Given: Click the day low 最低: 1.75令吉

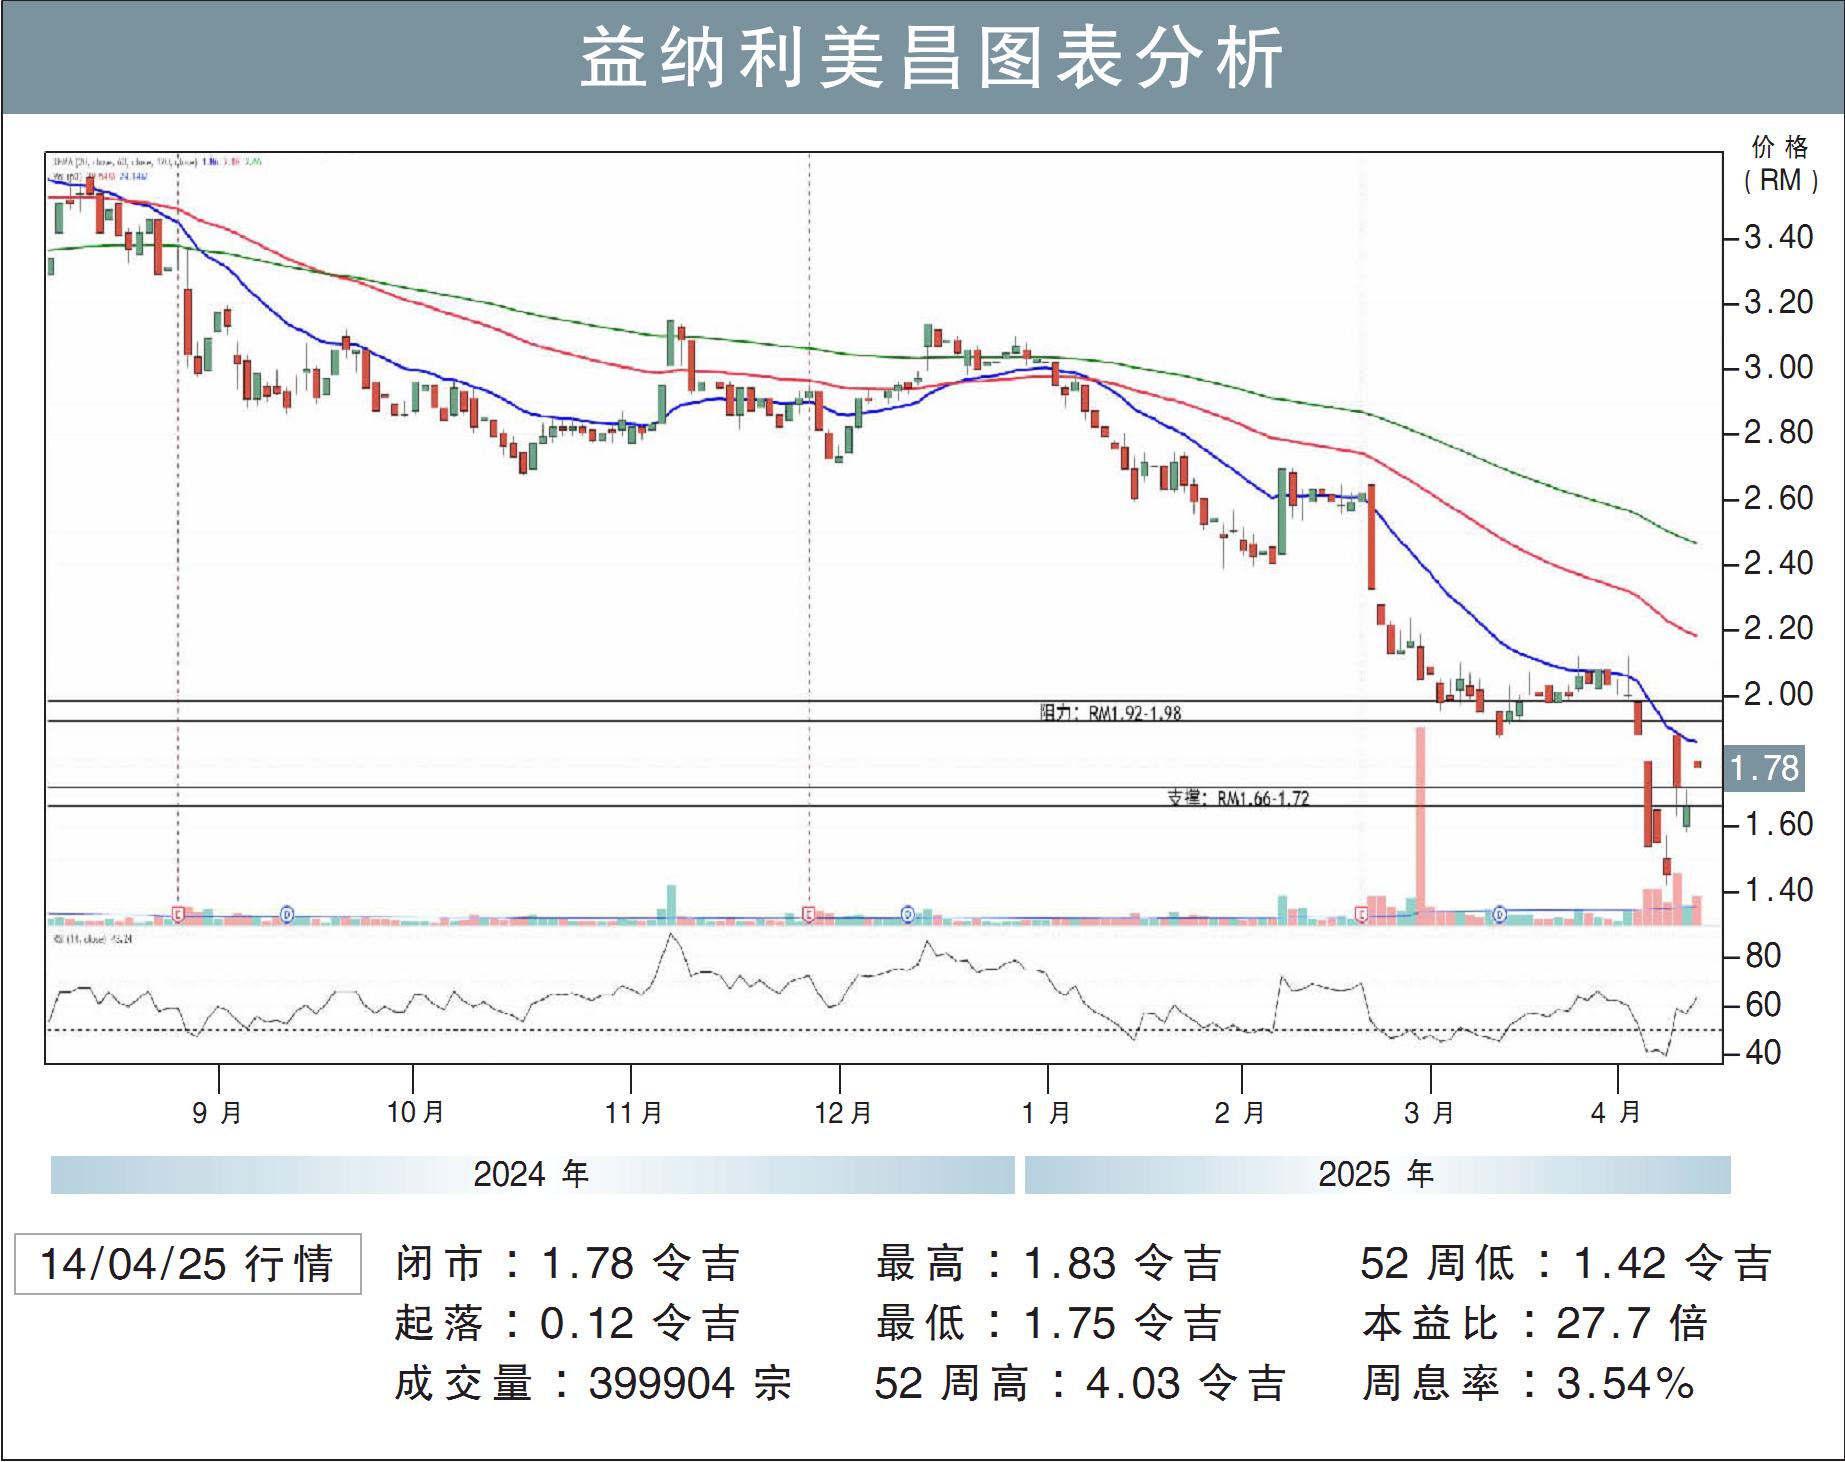Looking at the screenshot, I should [x=1049, y=1324].
